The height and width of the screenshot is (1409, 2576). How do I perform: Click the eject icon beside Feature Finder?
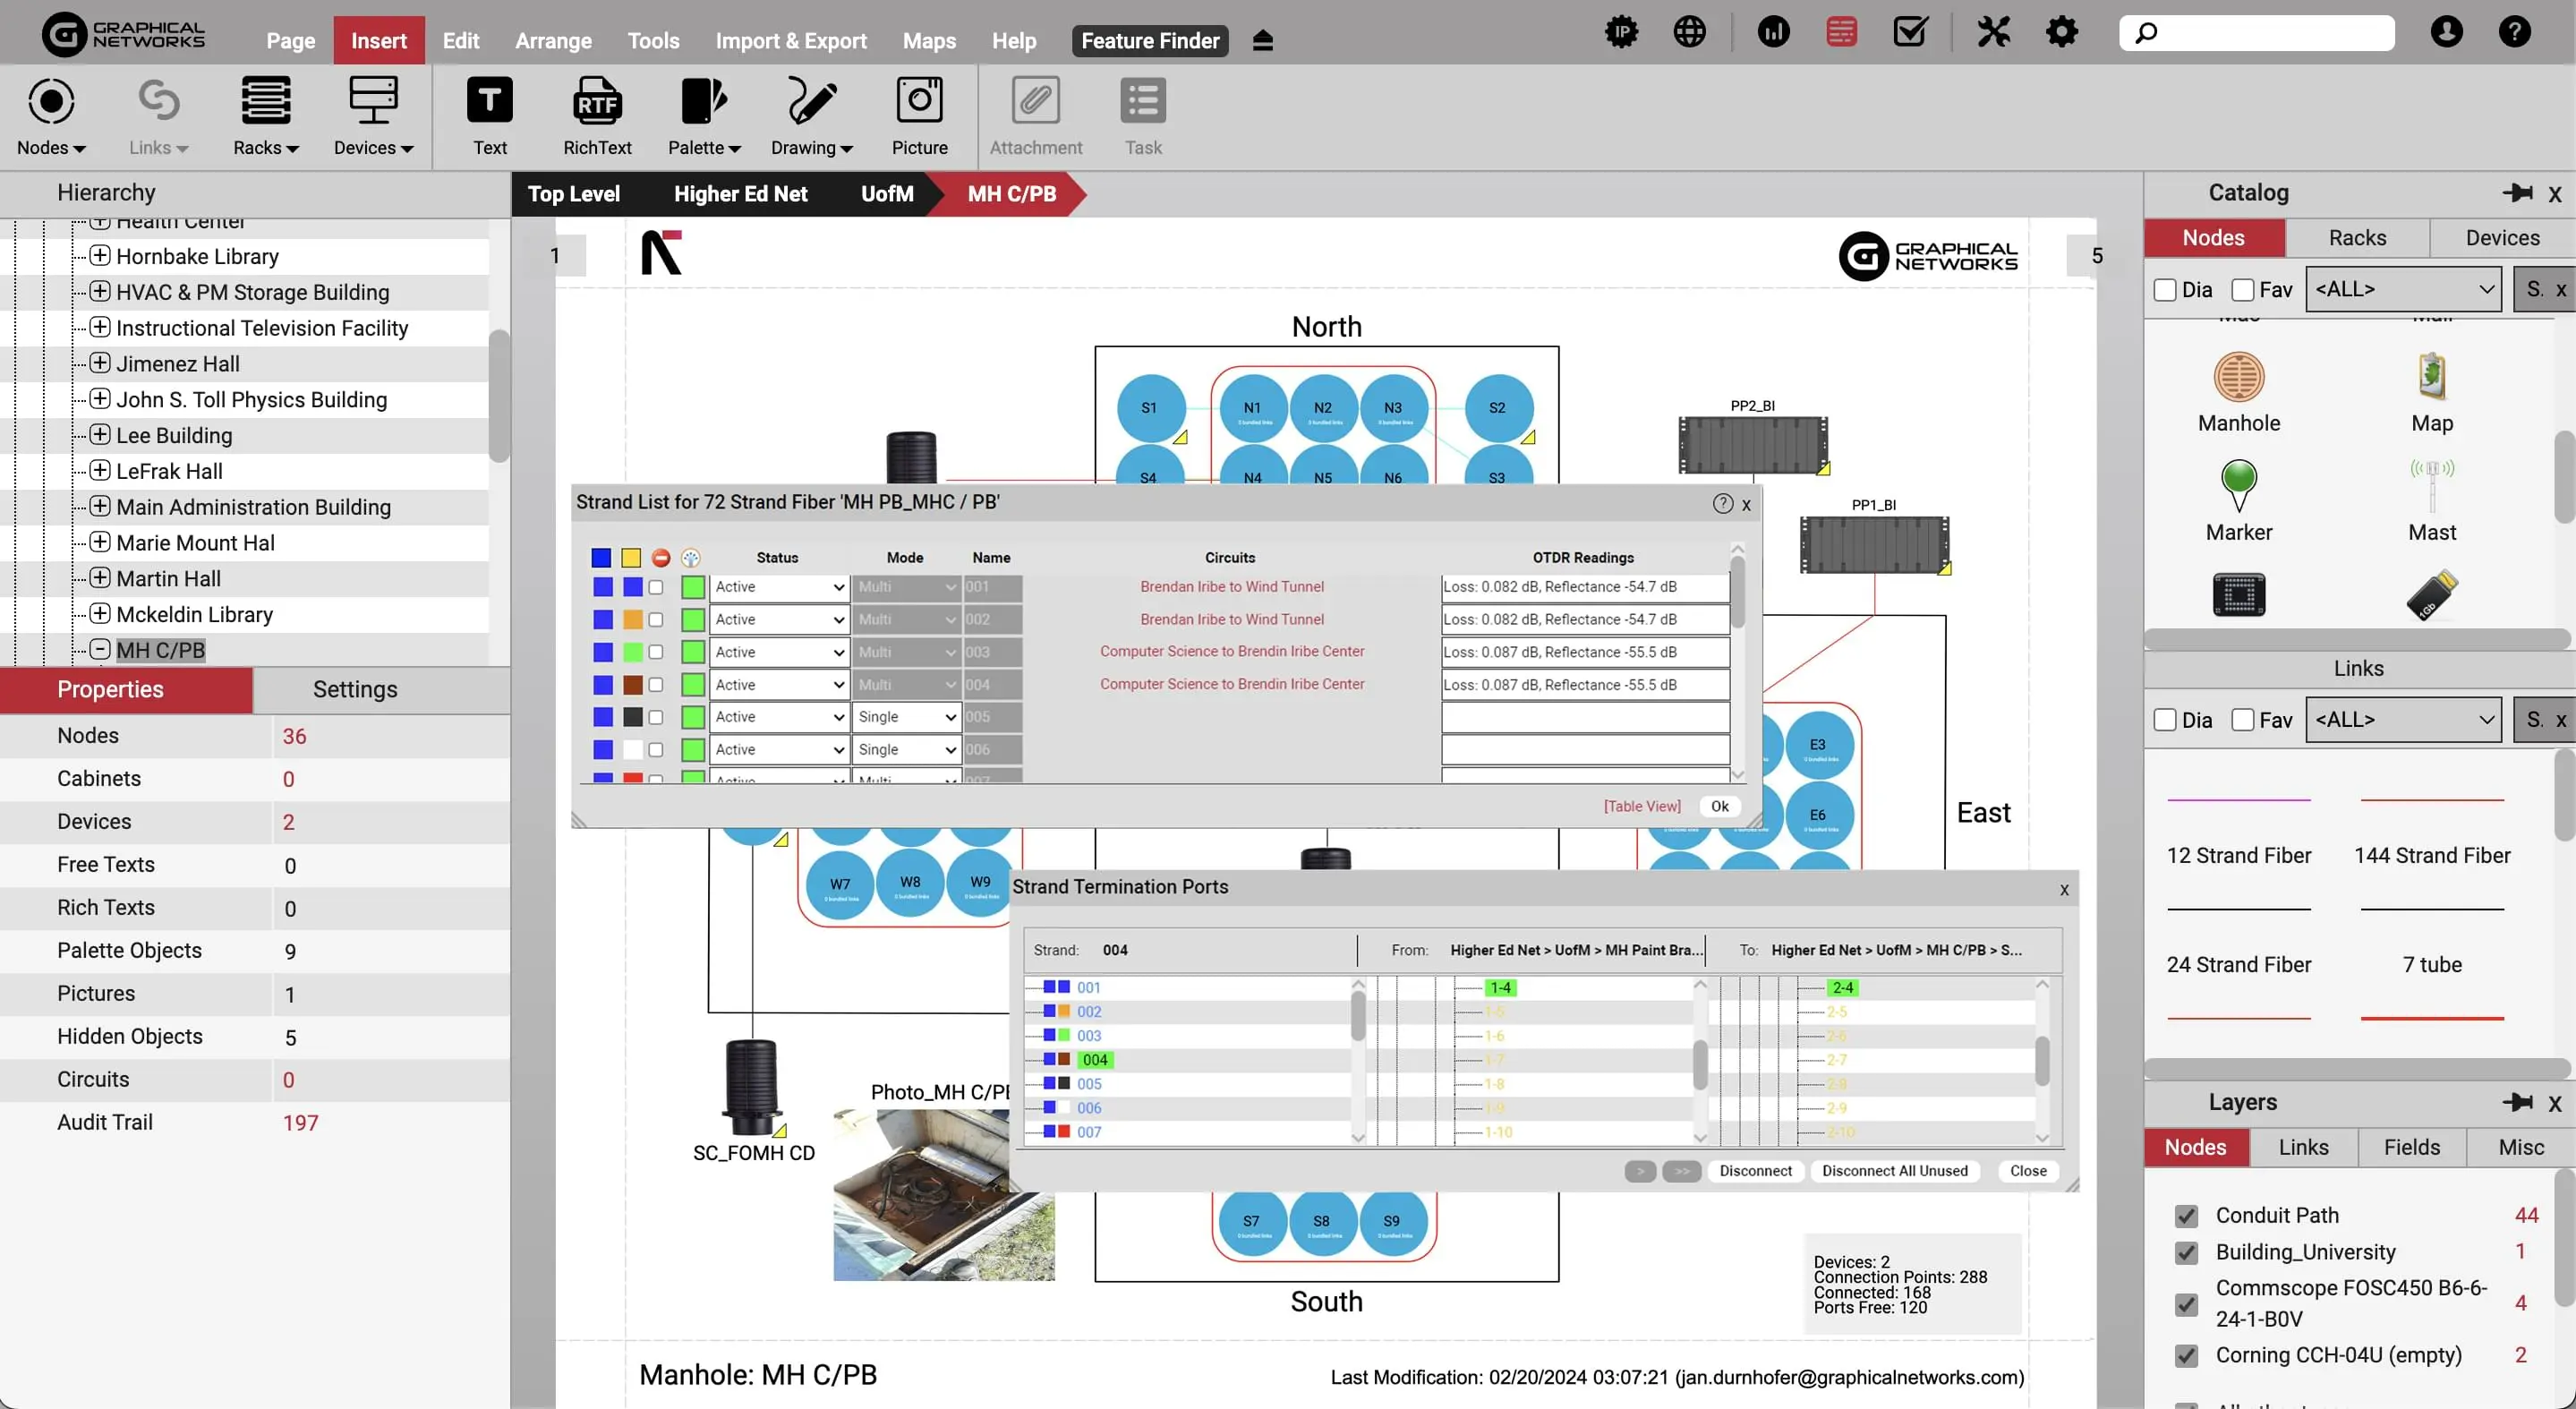click(1262, 40)
